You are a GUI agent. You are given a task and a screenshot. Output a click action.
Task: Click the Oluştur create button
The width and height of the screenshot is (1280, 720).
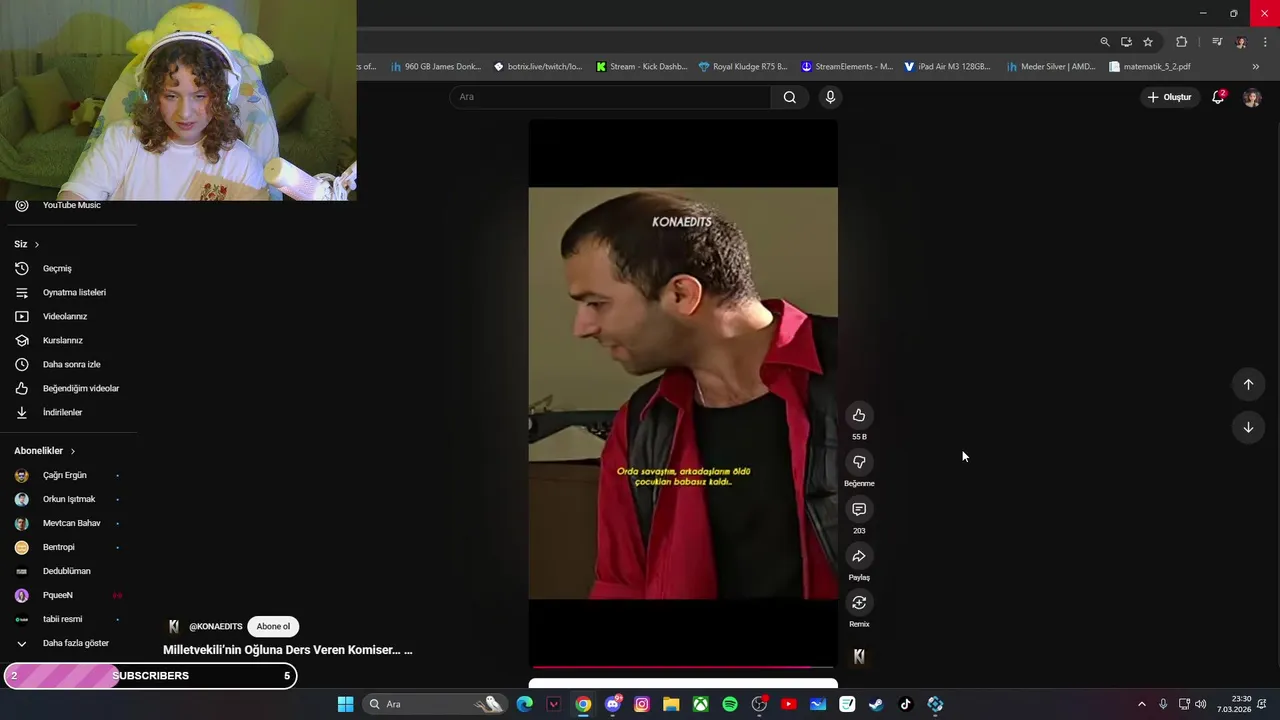[x=1169, y=97]
